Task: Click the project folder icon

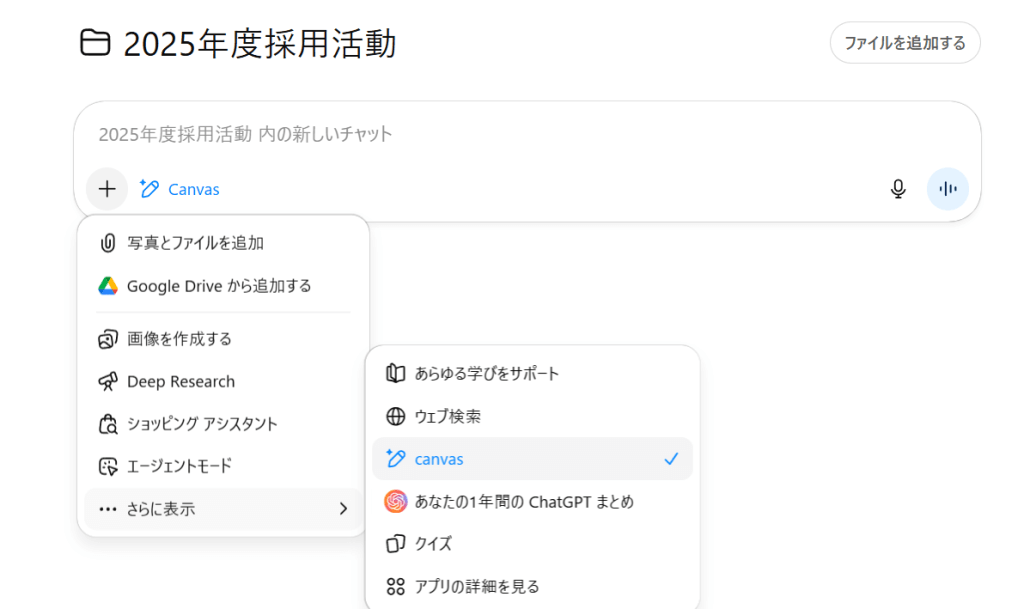Action: [95, 44]
